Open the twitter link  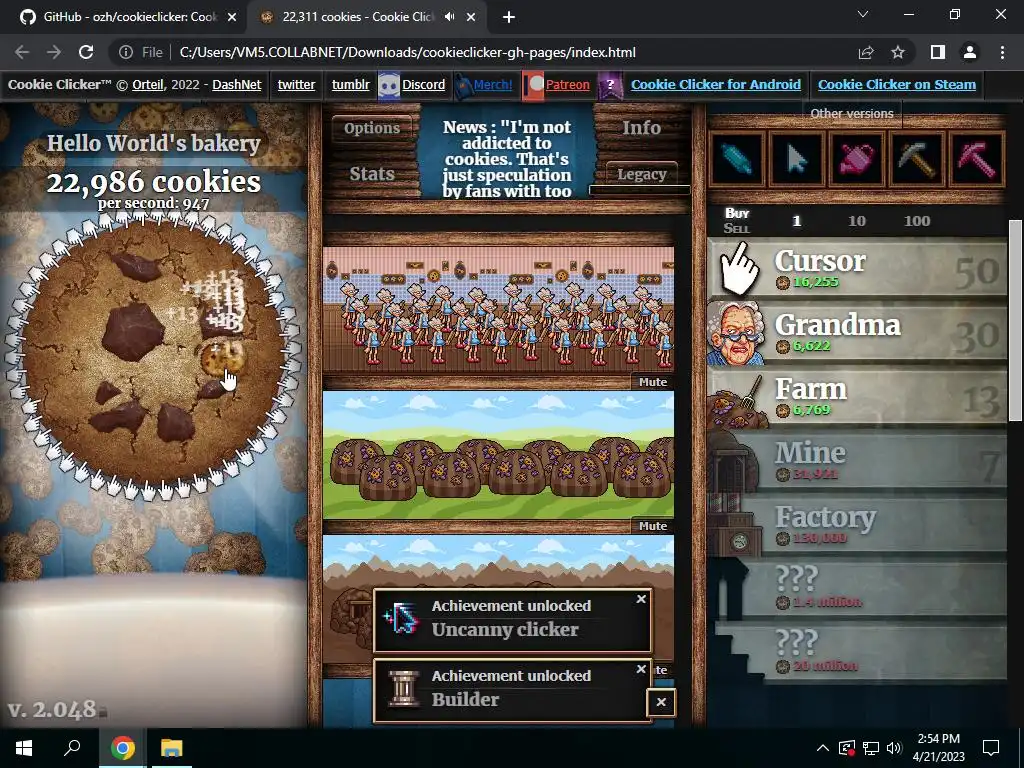[x=296, y=84]
